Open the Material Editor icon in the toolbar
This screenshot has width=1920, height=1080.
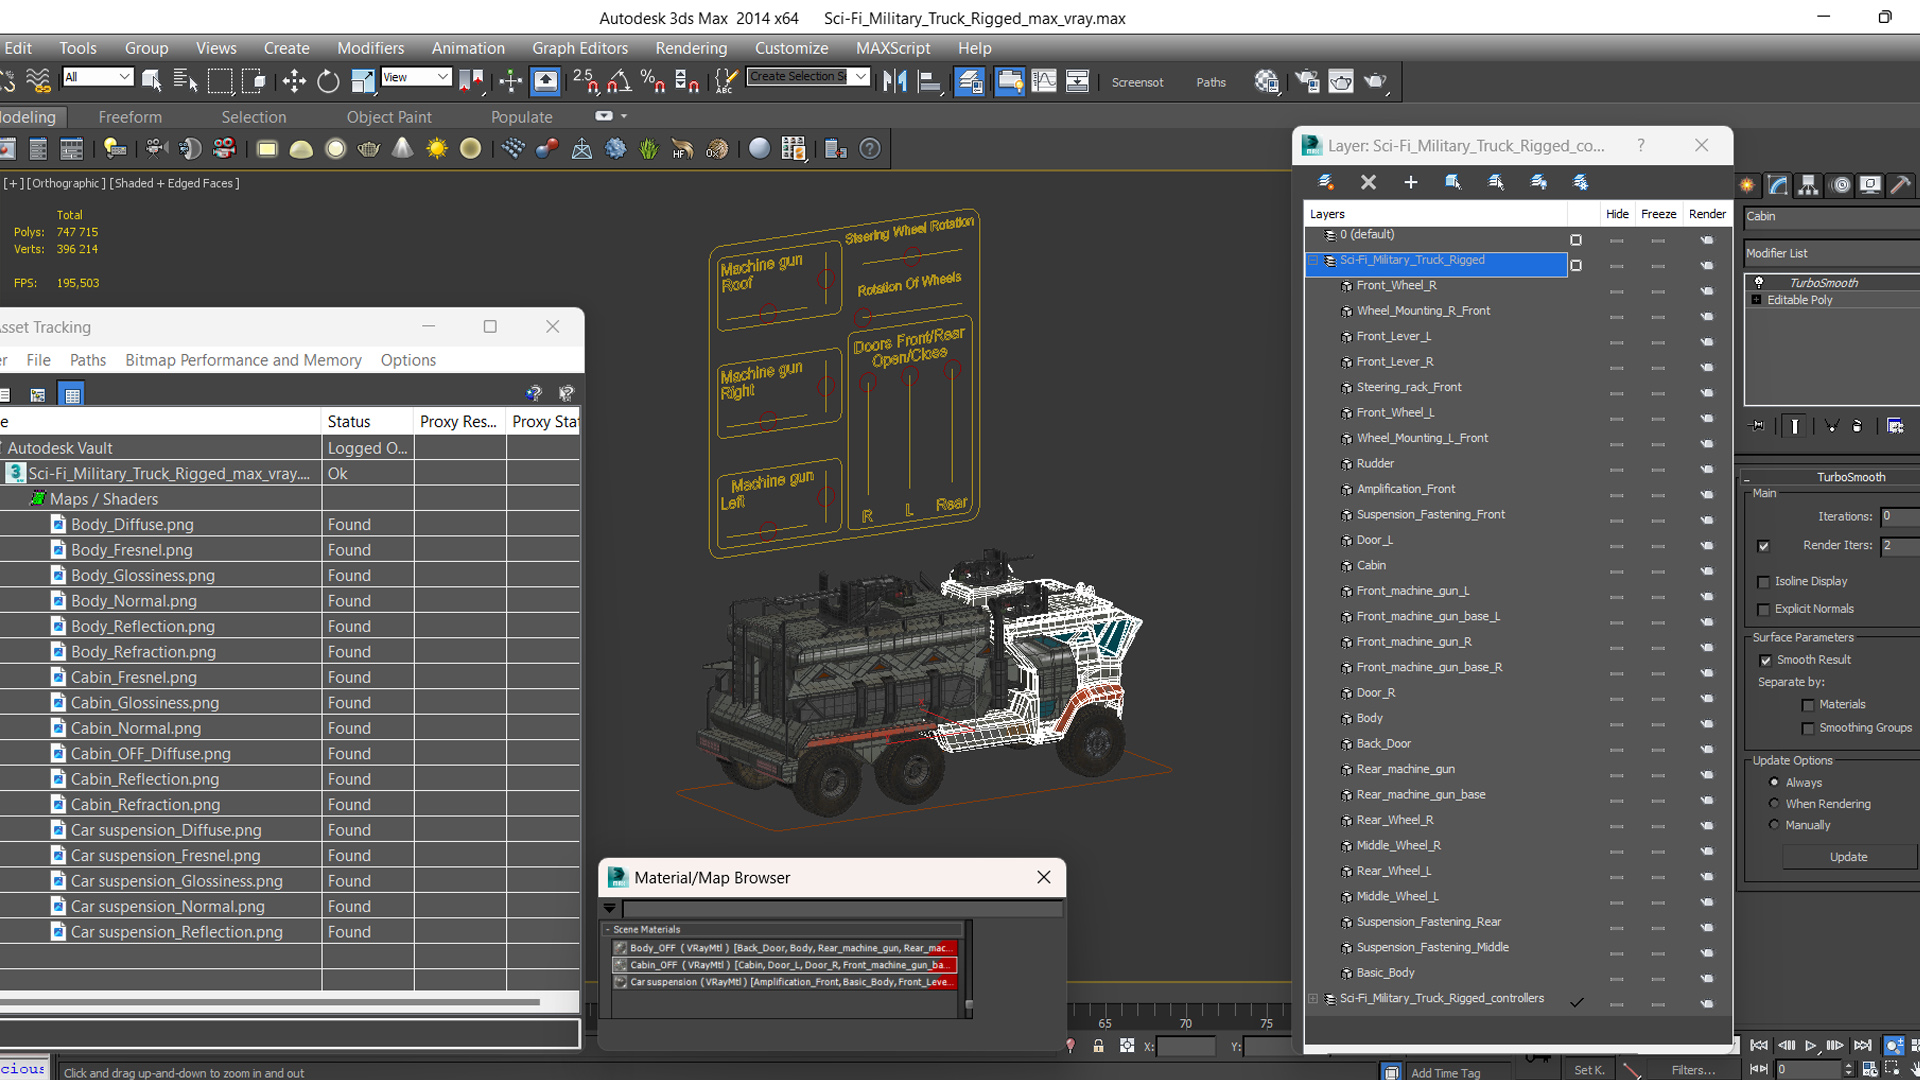tap(1267, 81)
